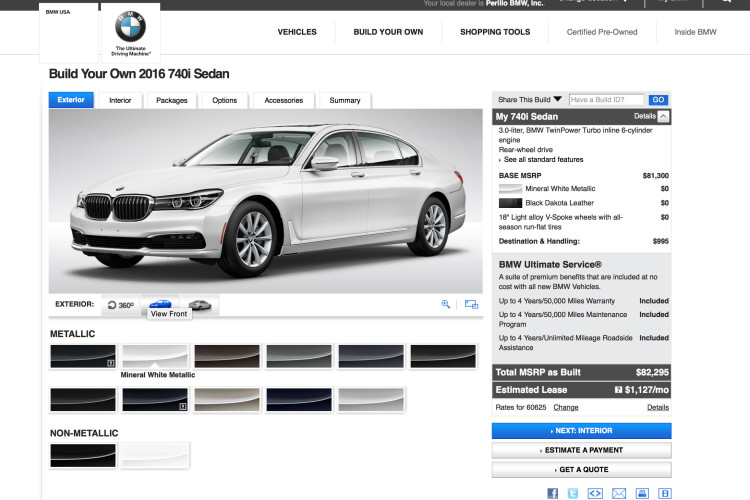Click GET A QUOTE
Image resolution: width=750 pixels, height=500 pixels.
click(x=582, y=470)
